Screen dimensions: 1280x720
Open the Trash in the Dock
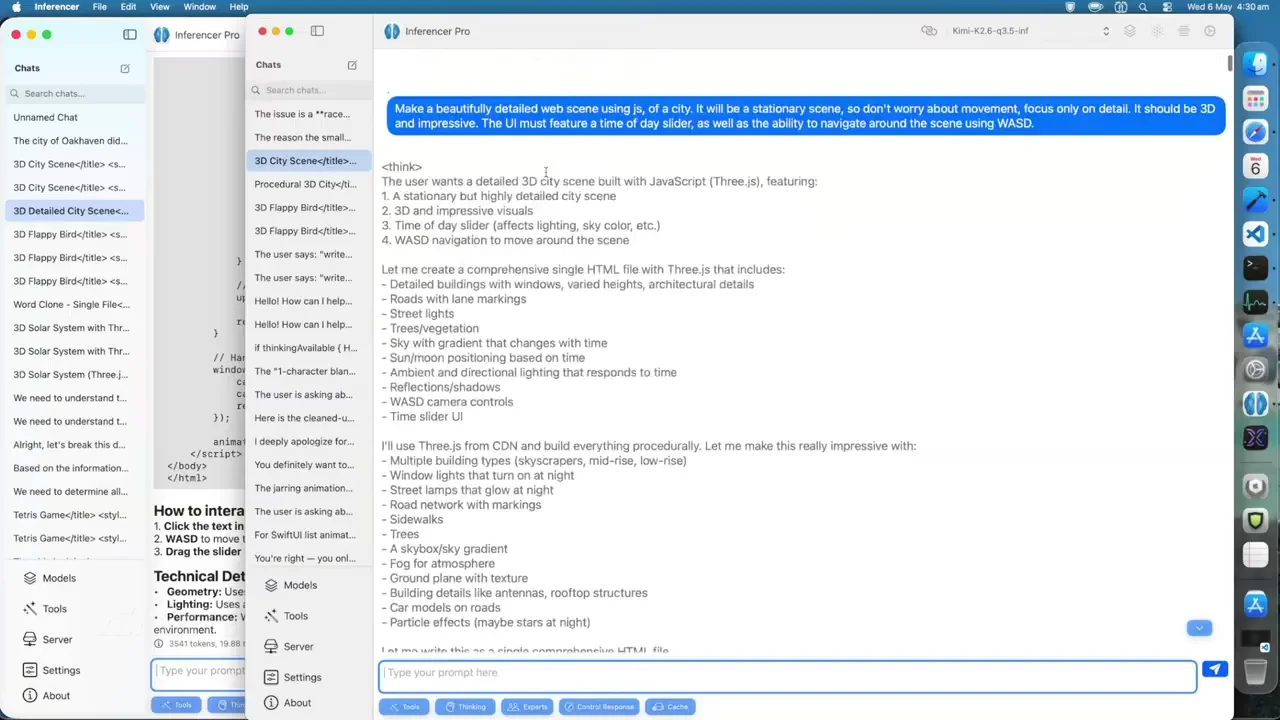click(x=1255, y=671)
